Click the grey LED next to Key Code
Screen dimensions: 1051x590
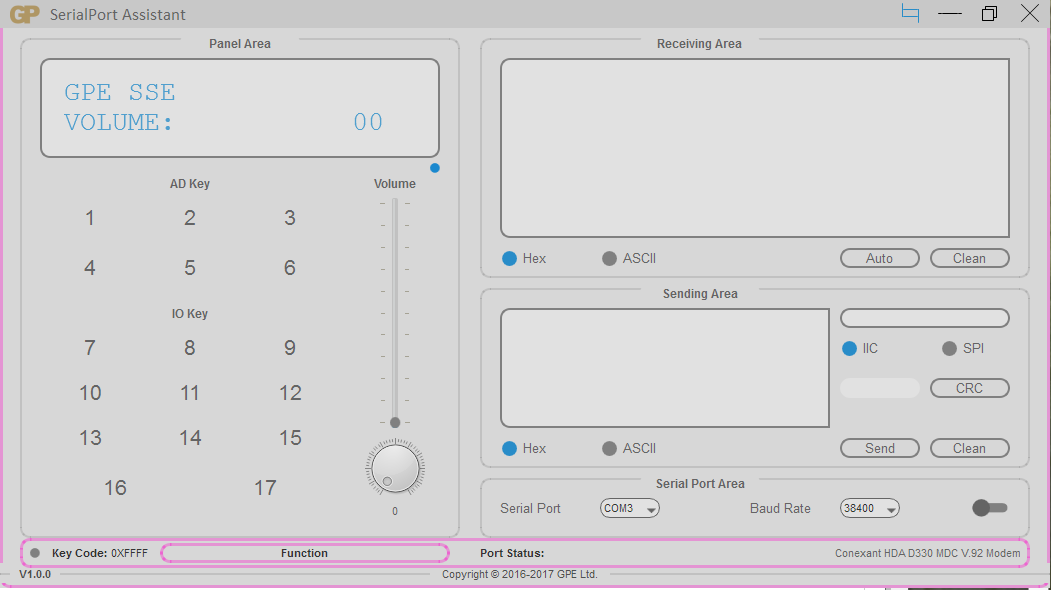35,553
